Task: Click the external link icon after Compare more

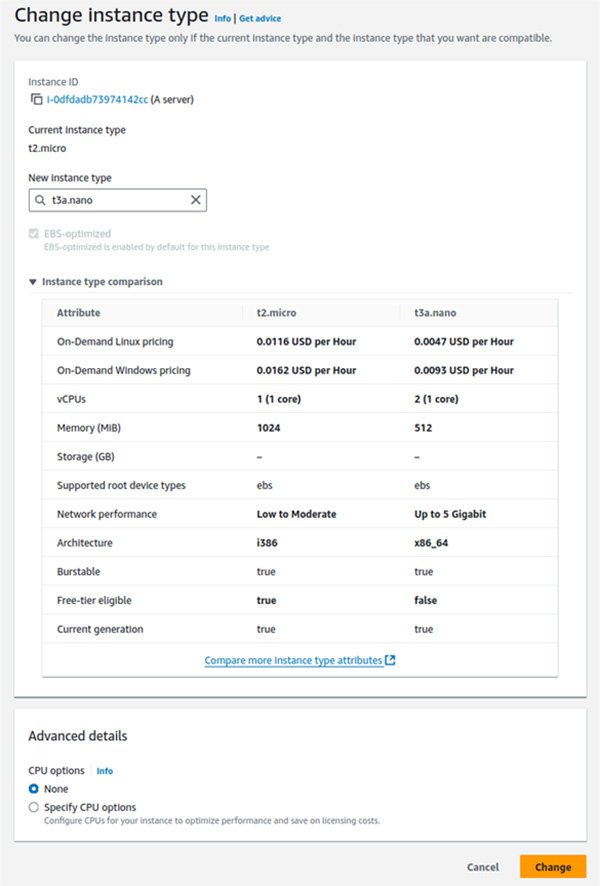Action: pyautogui.click(x=390, y=660)
